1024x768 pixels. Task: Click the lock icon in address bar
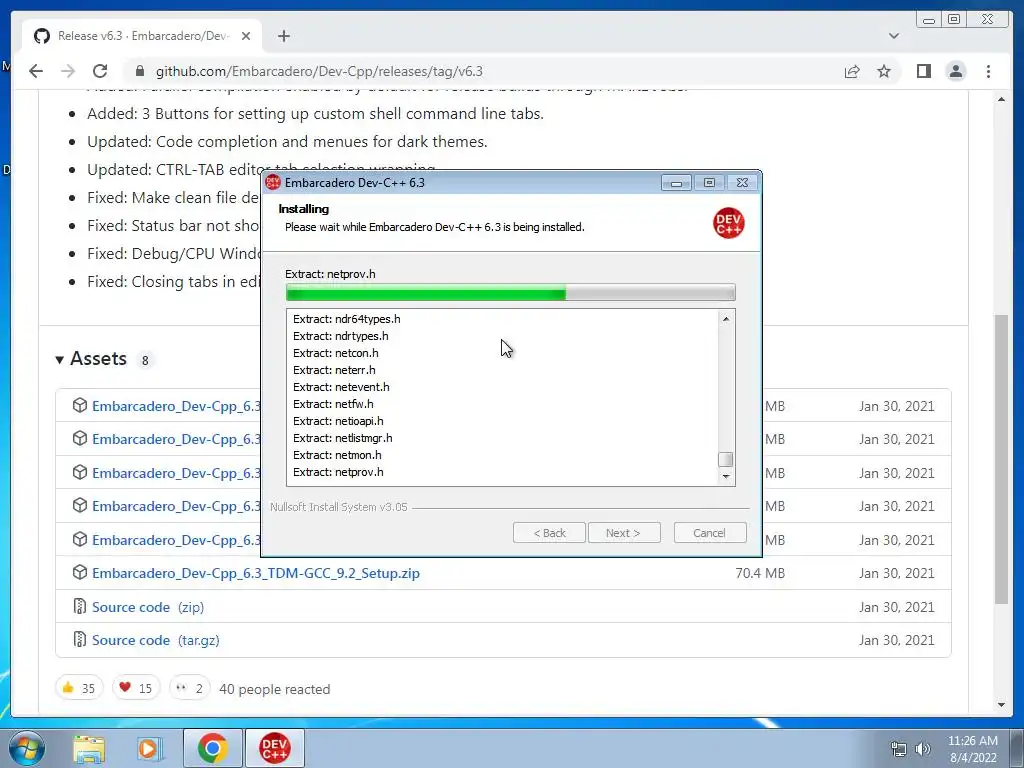(138, 71)
